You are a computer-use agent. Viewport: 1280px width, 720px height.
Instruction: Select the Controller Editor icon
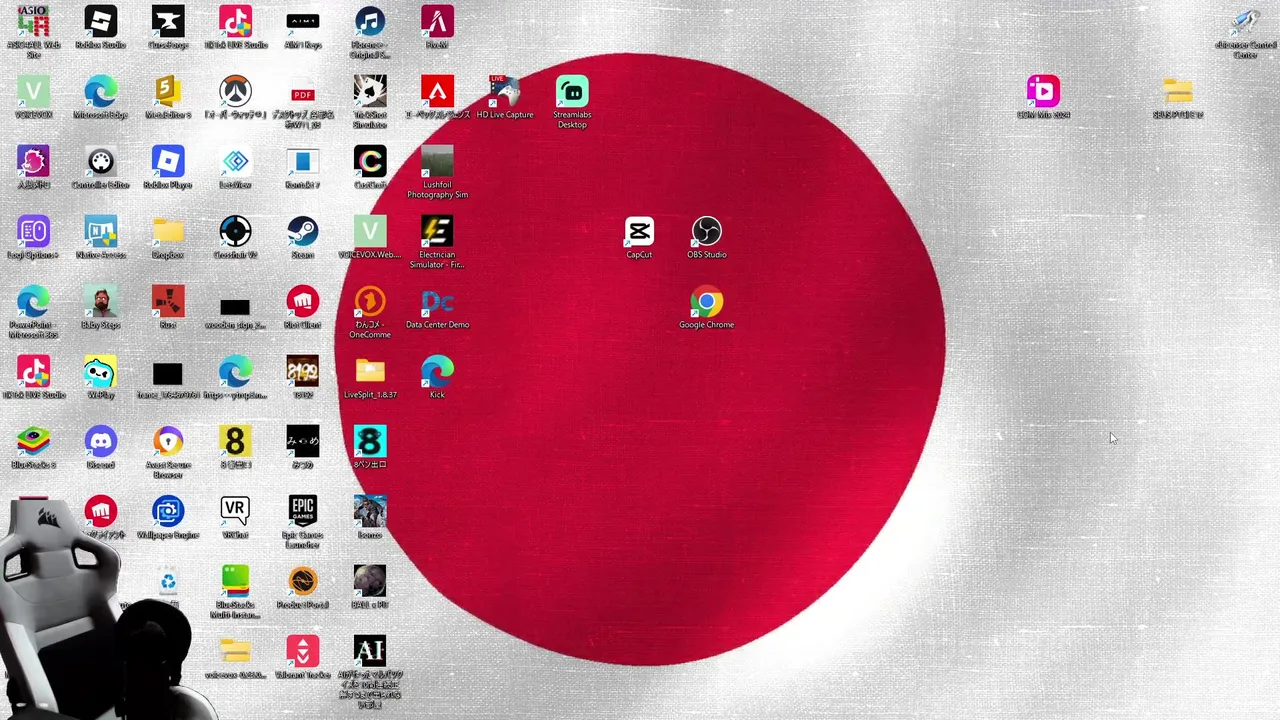click(101, 162)
